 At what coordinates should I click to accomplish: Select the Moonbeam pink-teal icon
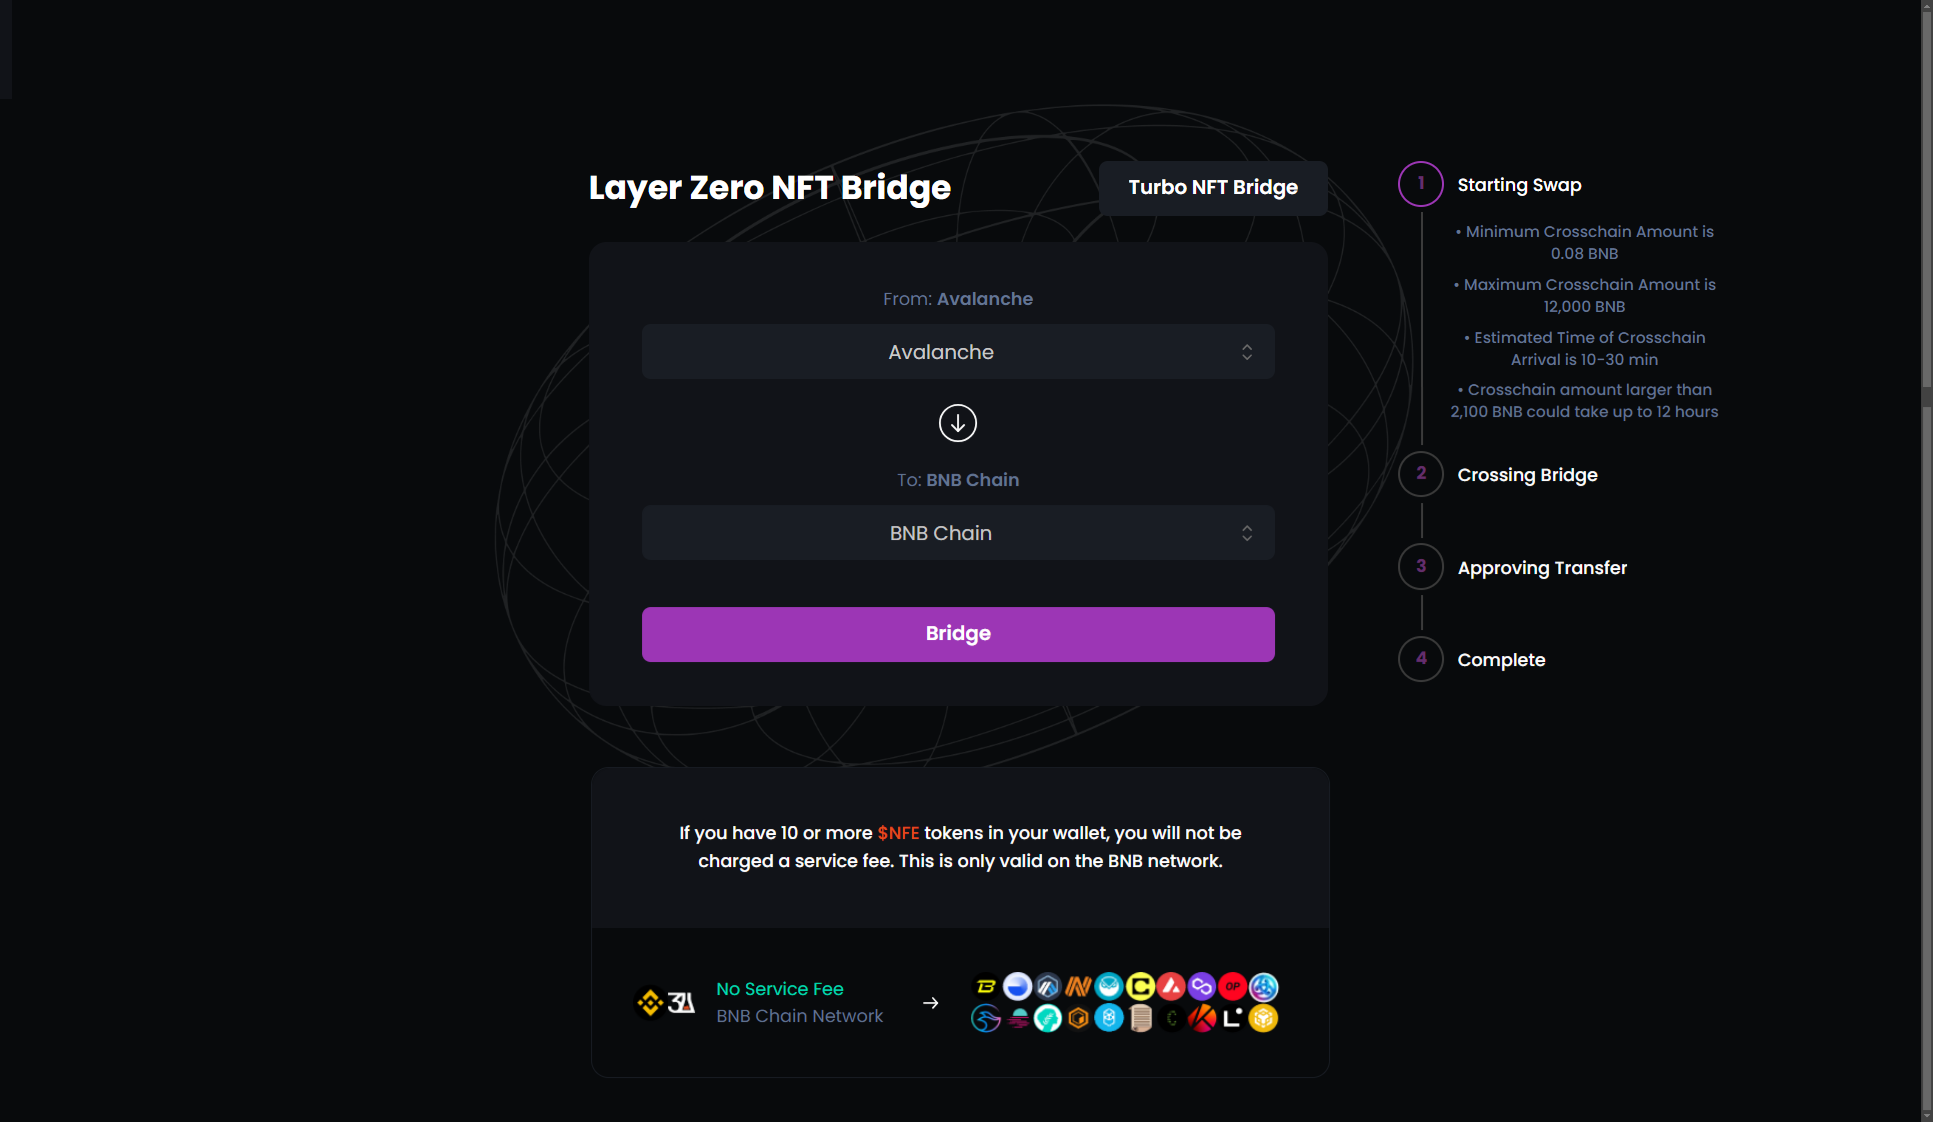pos(1017,1018)
